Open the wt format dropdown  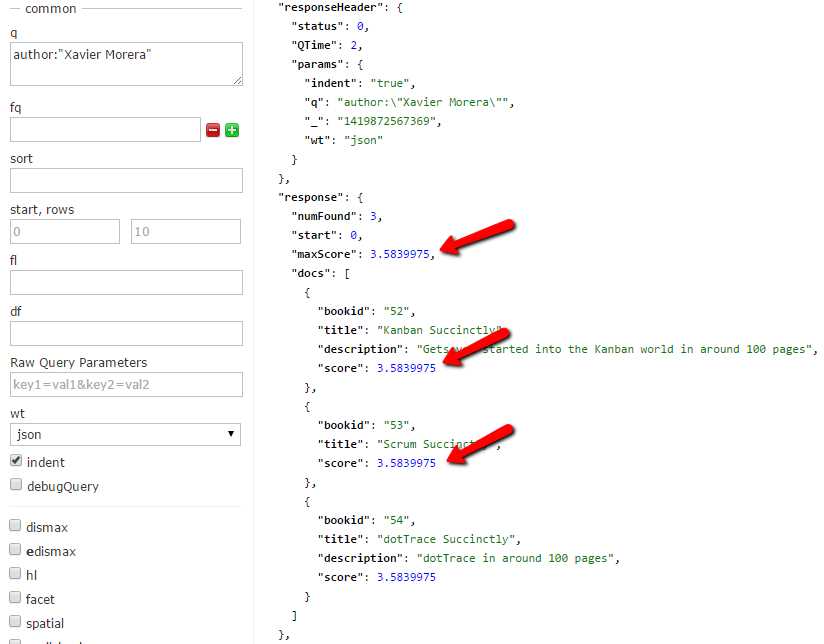(125, 435)
